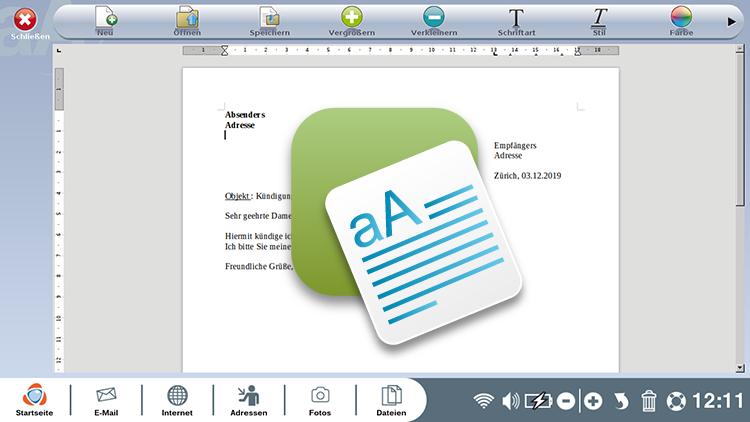750x422 pixels.
Task: Click the "Sehr geehrte" greeting line
Action: pos(258,216)
